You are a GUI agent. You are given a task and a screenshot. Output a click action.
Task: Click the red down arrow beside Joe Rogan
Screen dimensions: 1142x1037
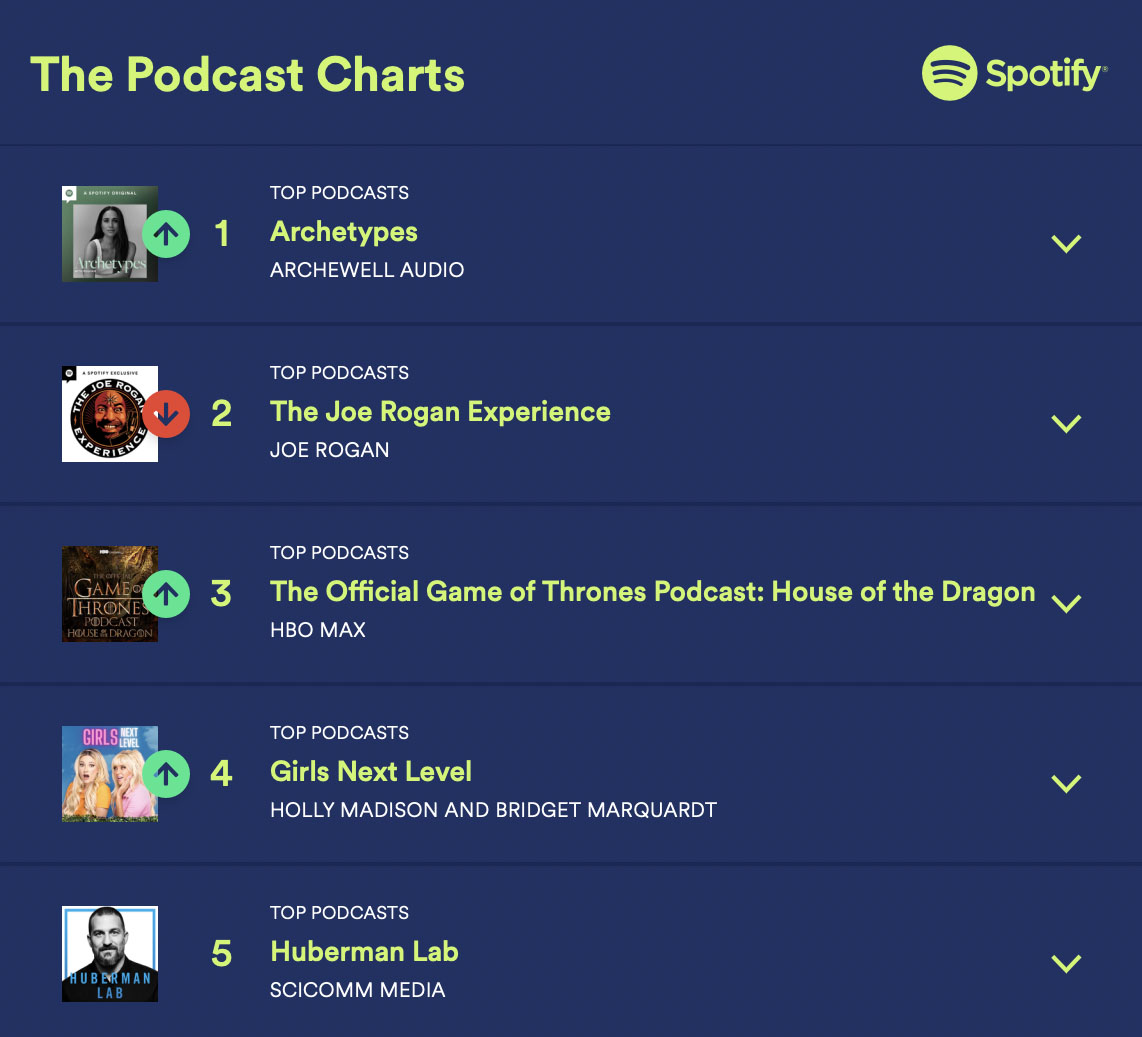(x=166, y=414)
